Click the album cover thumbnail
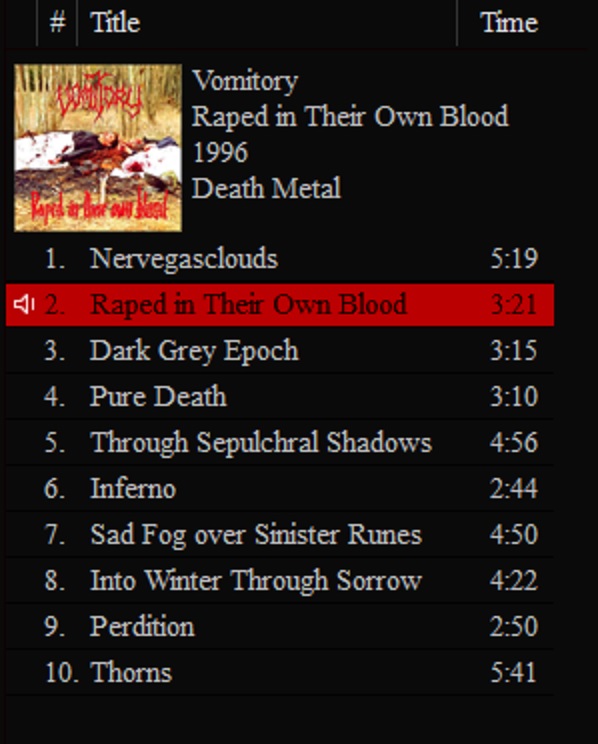 [98, 148]
